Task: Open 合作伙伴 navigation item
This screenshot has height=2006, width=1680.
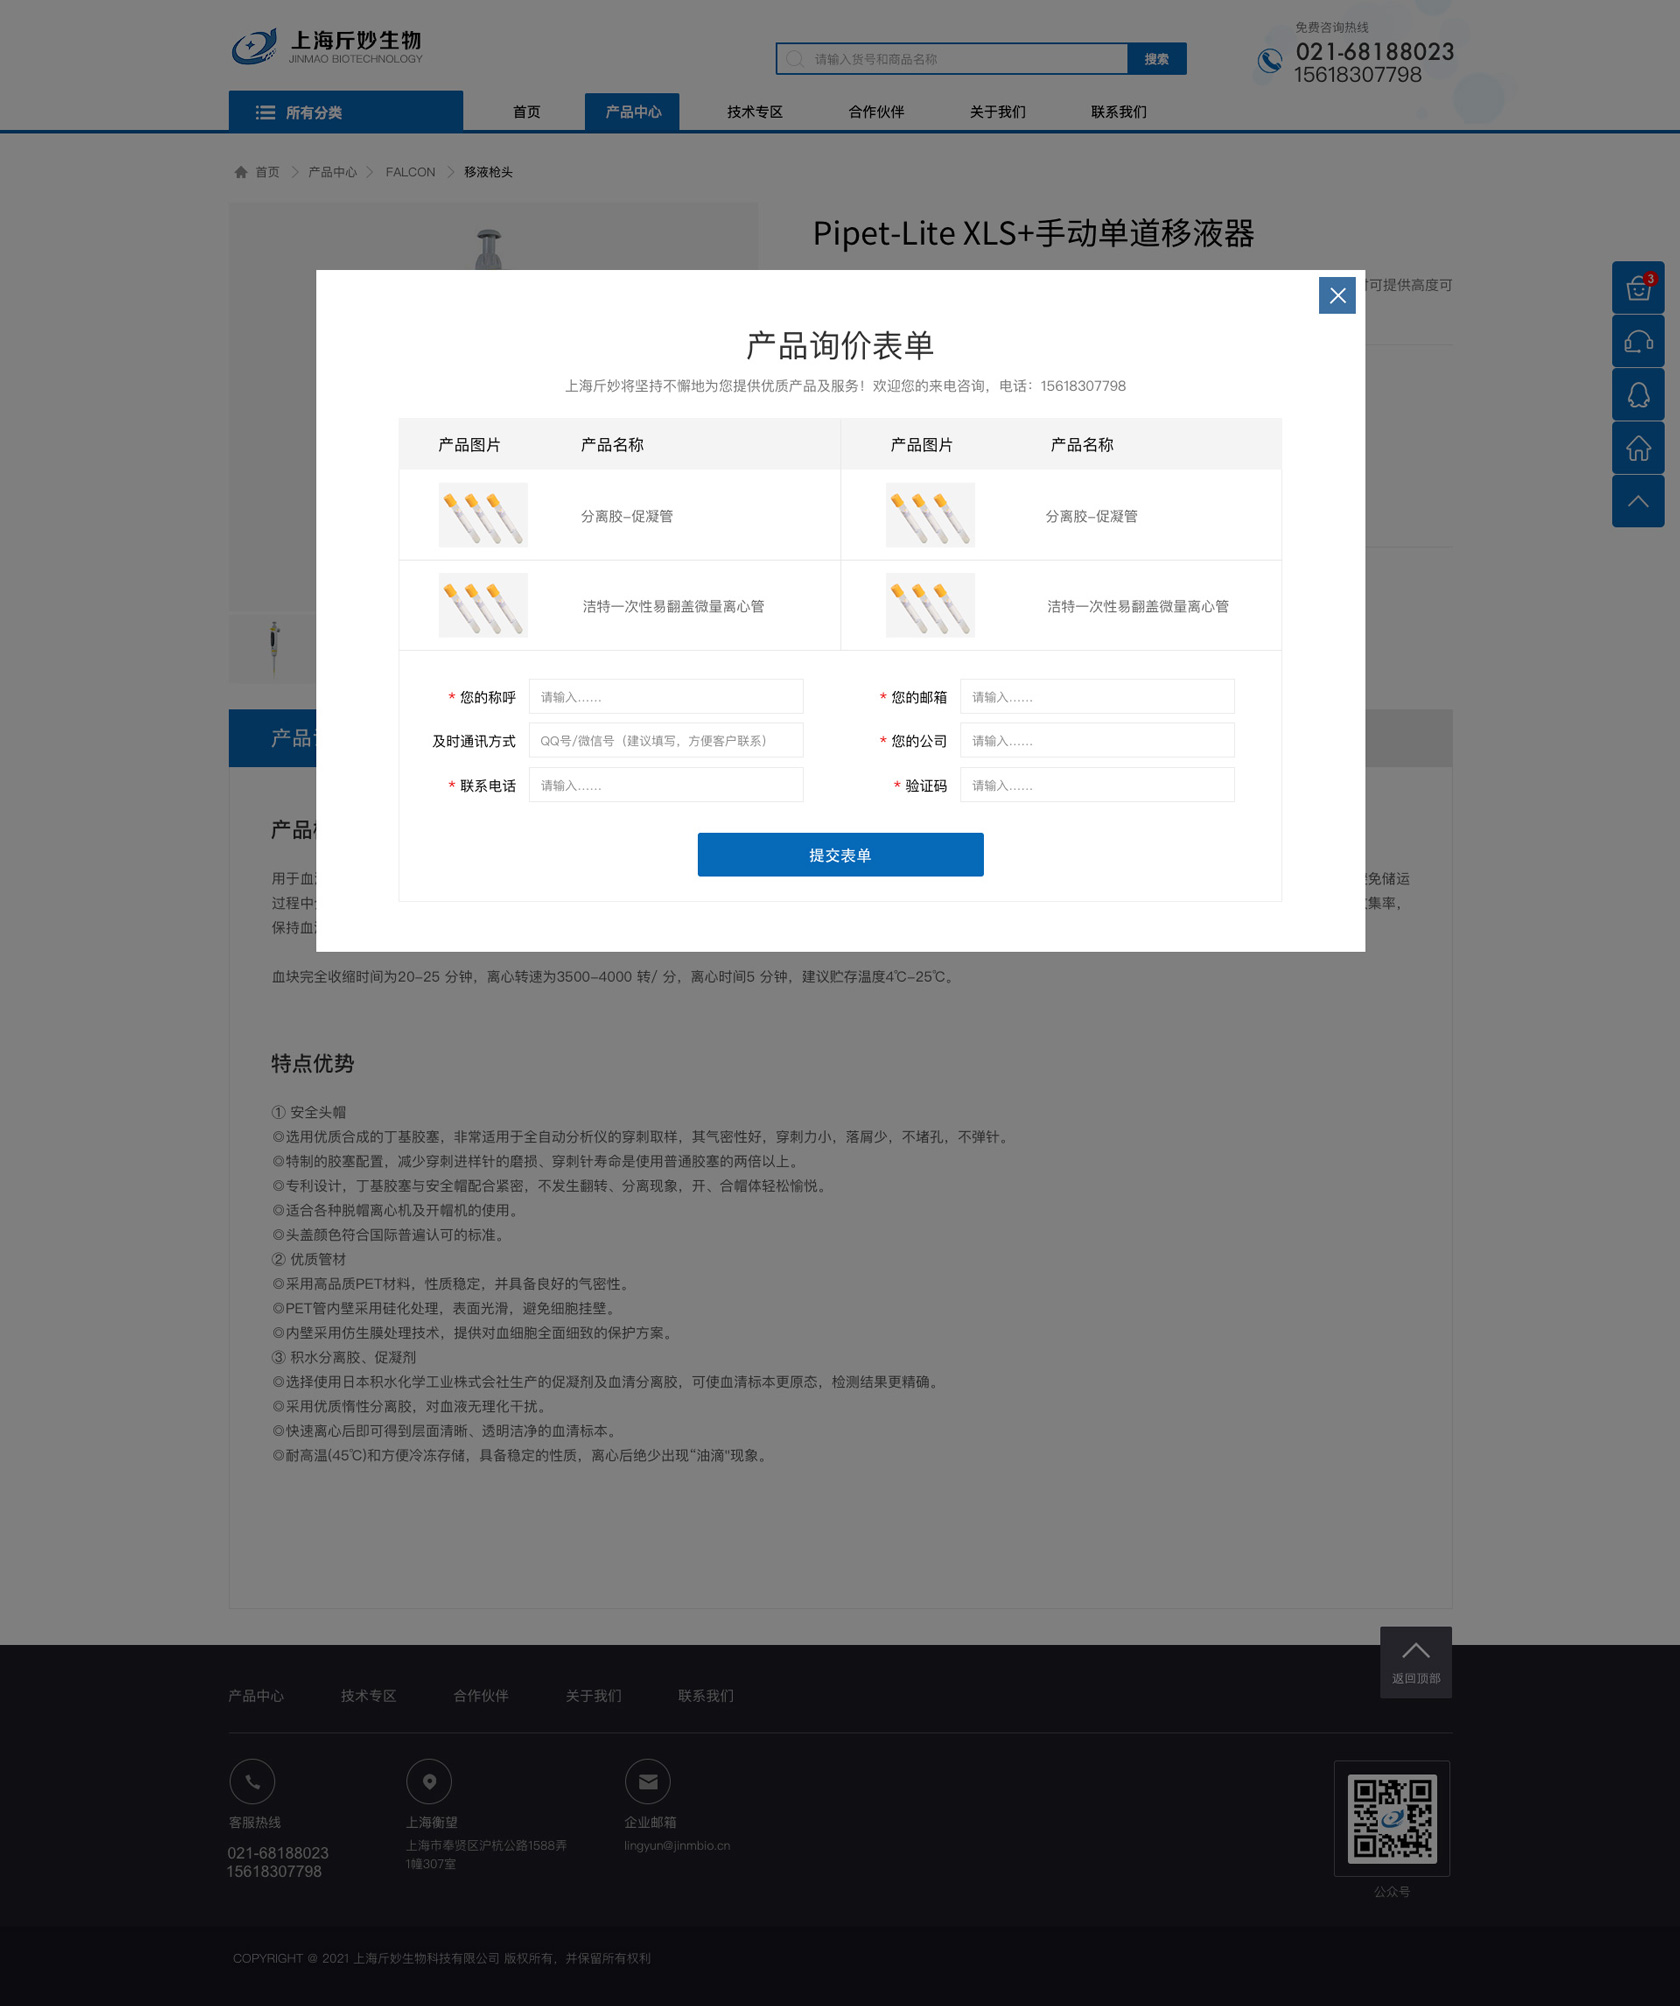Action: [876, 112]
